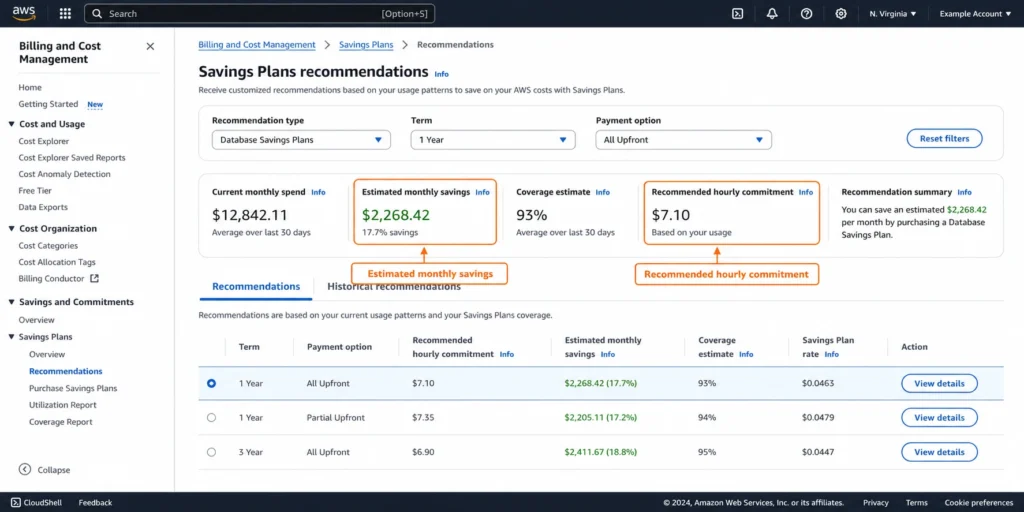Viewport: 1024px width, 512px height.
Task: Open Home in the sidebar
Action: (30, 88)
